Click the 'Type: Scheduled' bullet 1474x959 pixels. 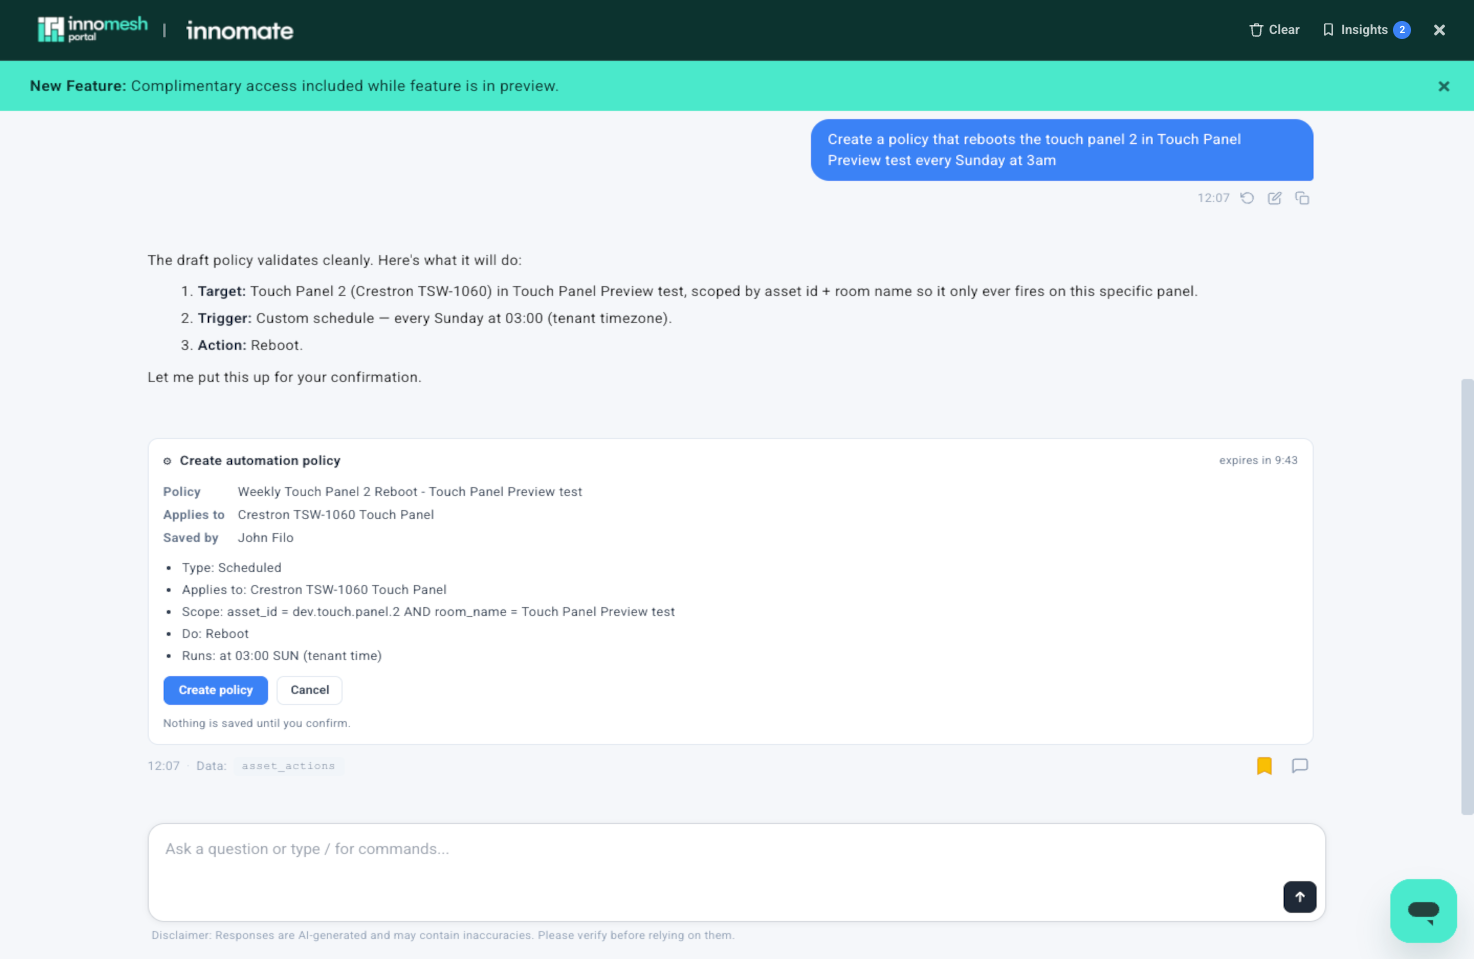[232, 568]
